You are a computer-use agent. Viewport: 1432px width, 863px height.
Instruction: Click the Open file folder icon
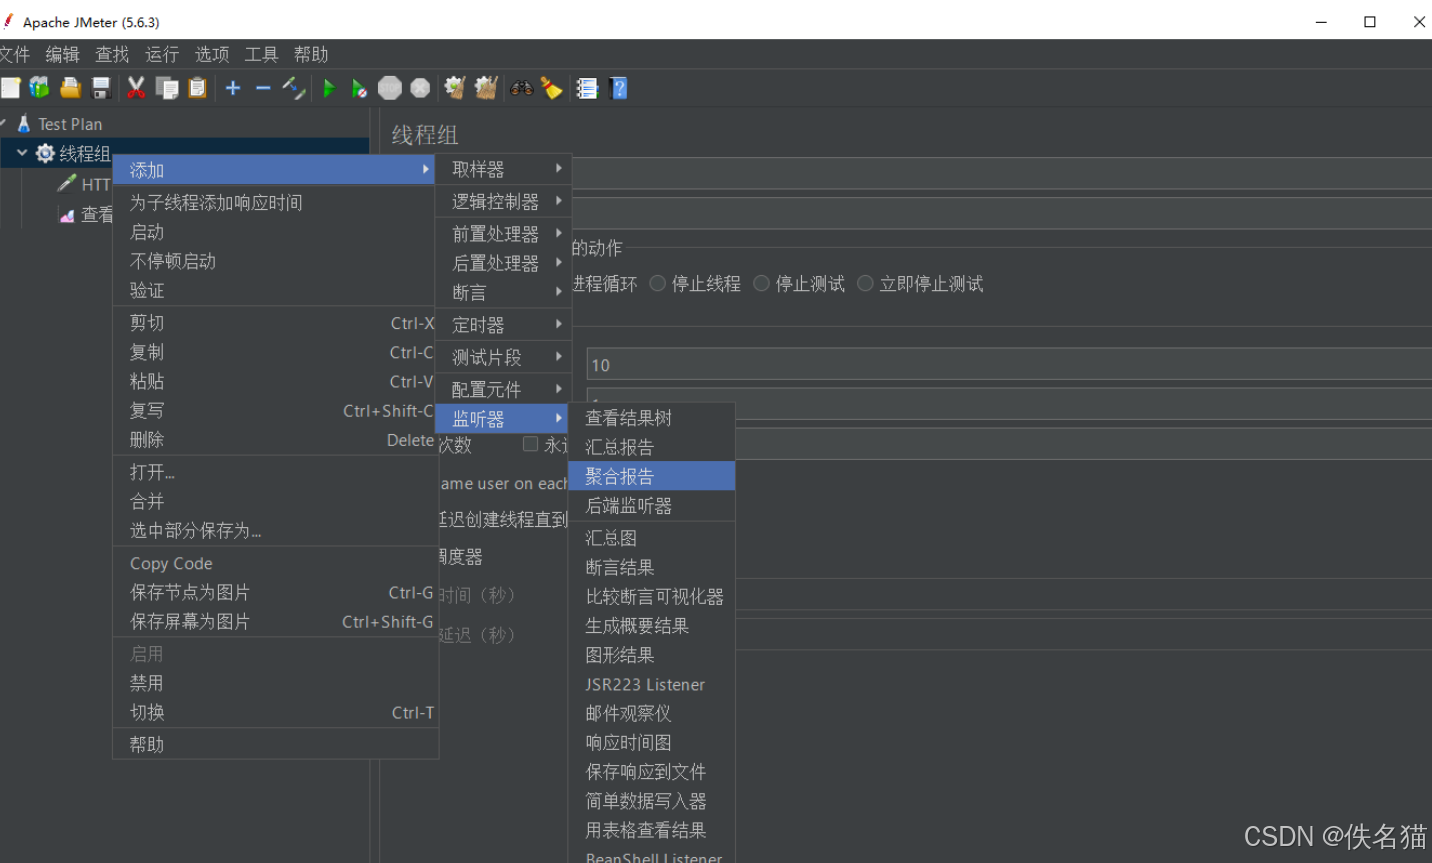pyautogui.click(x=70, y=88)
